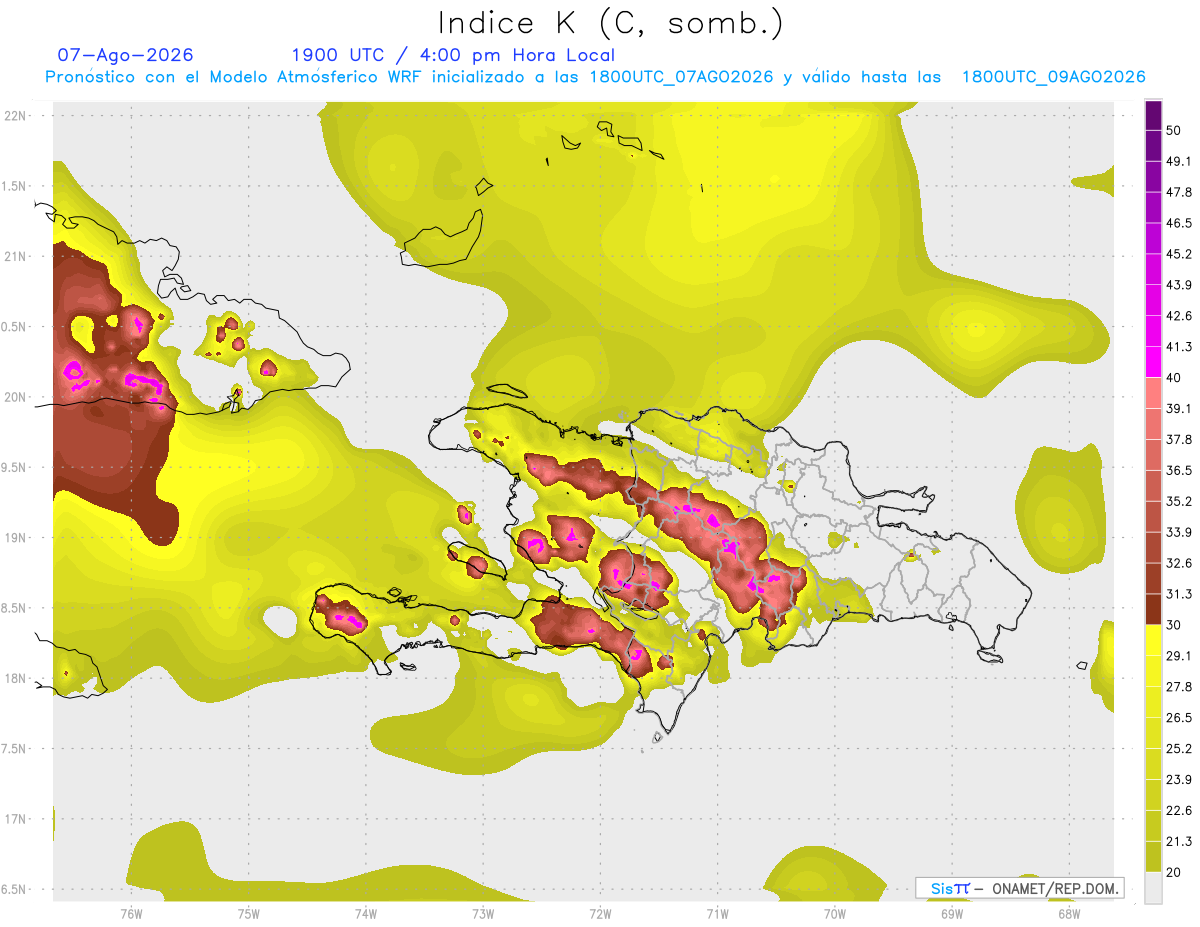Click the colorbar label "22.6"

point(1179,810)
